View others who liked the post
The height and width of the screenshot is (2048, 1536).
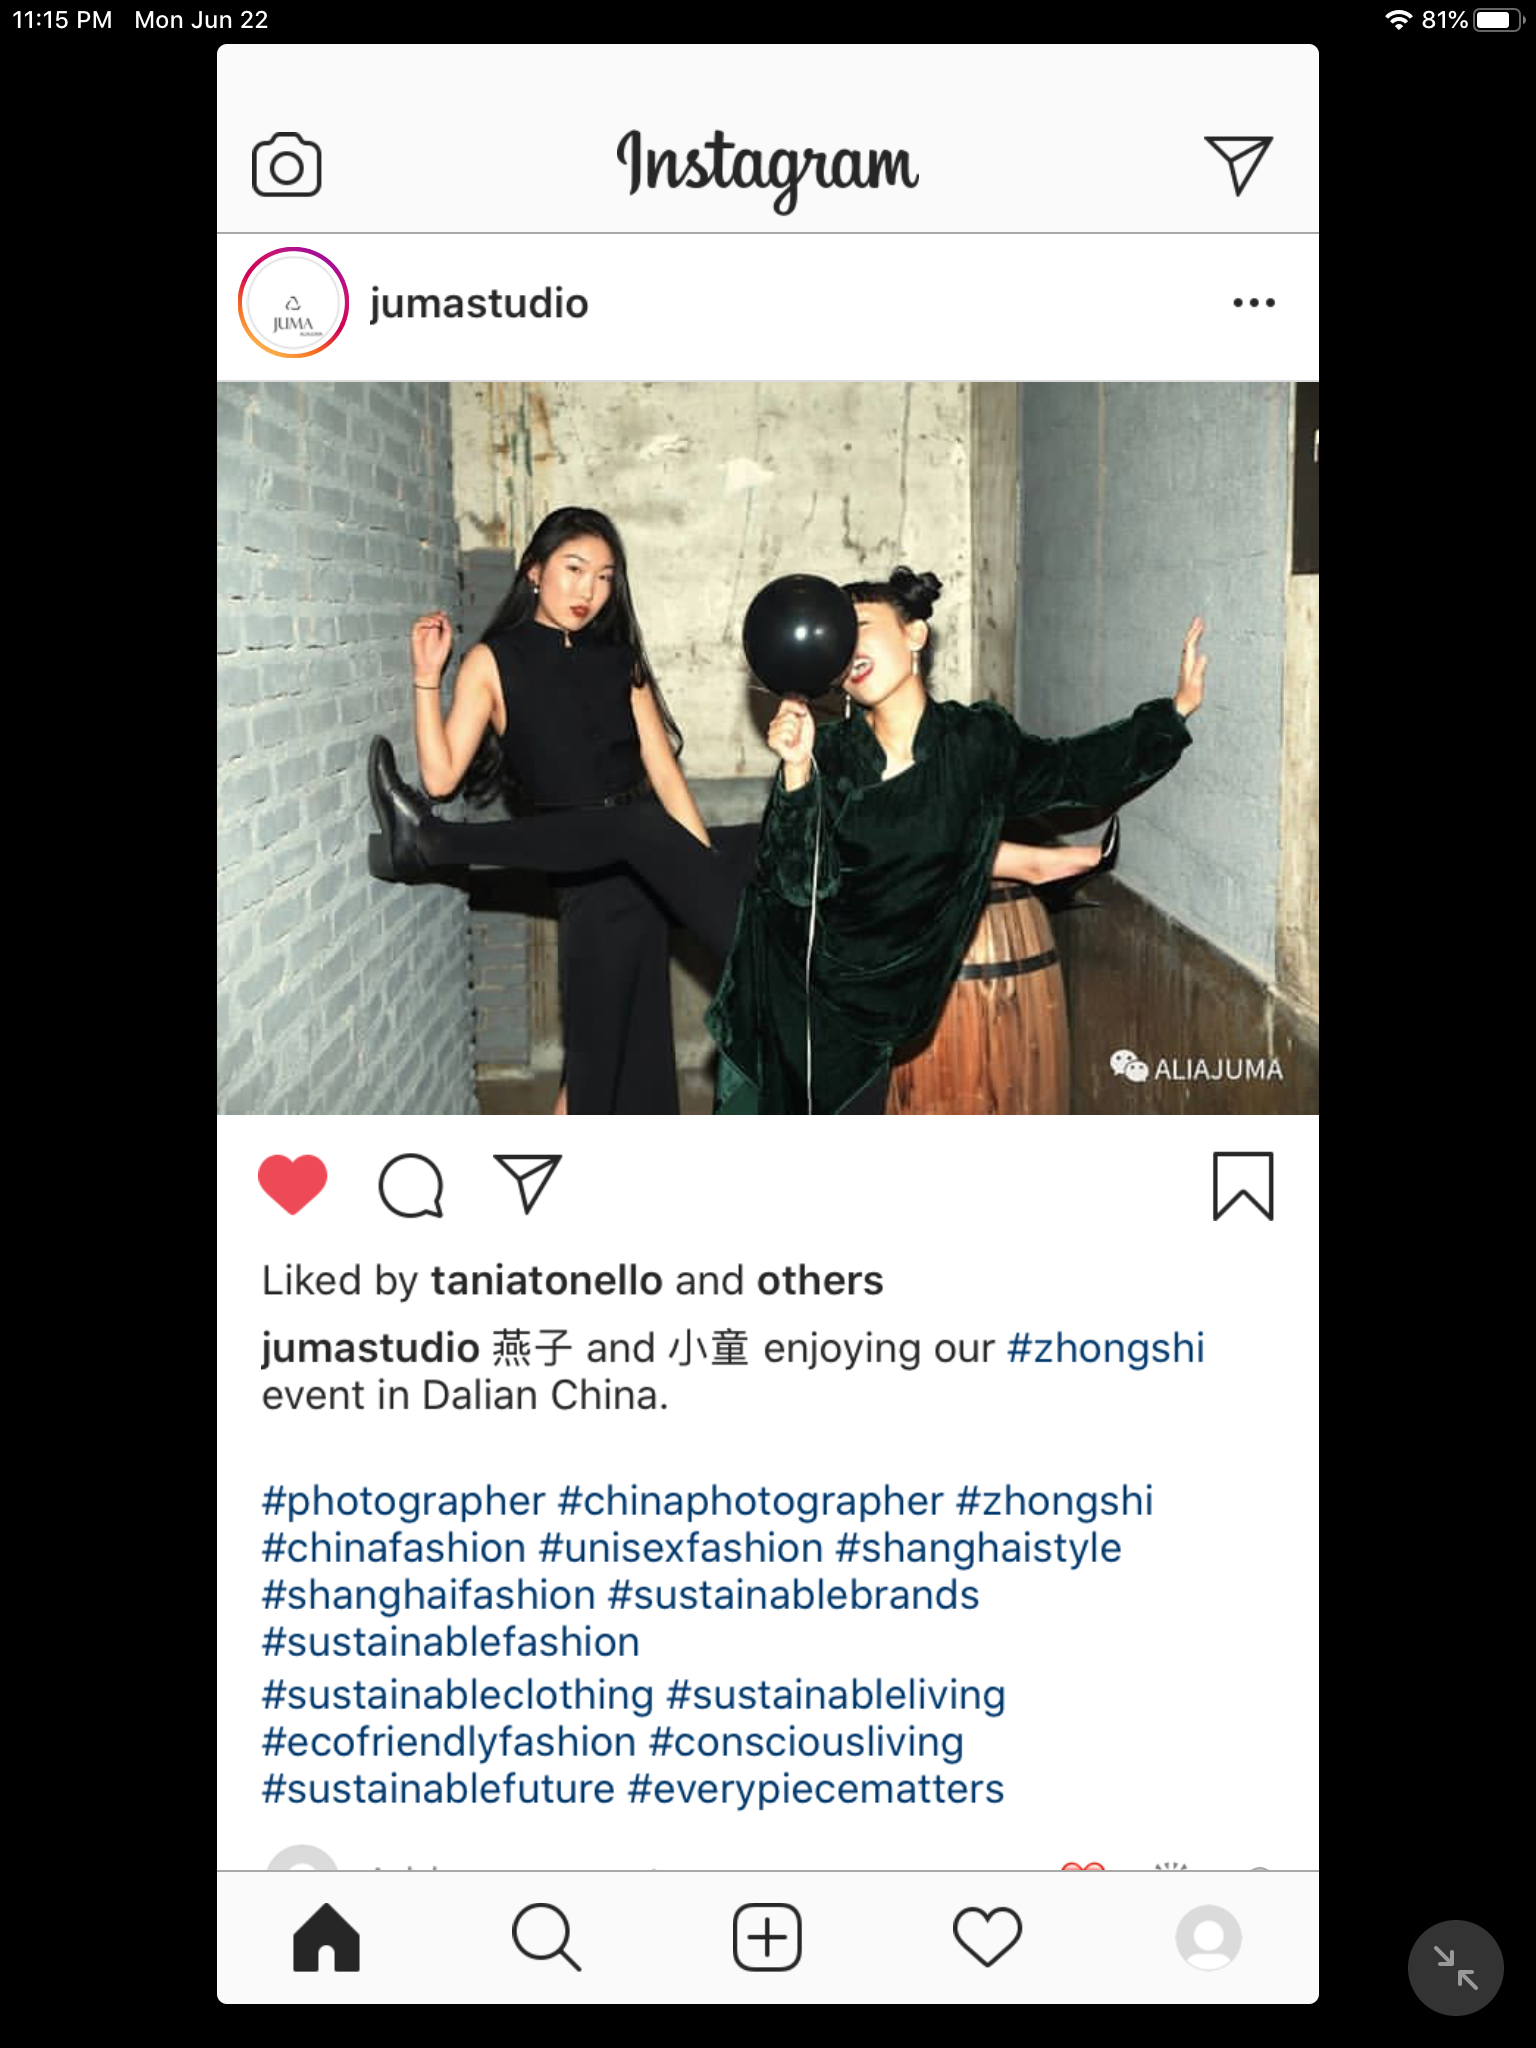coord(820,1281)
